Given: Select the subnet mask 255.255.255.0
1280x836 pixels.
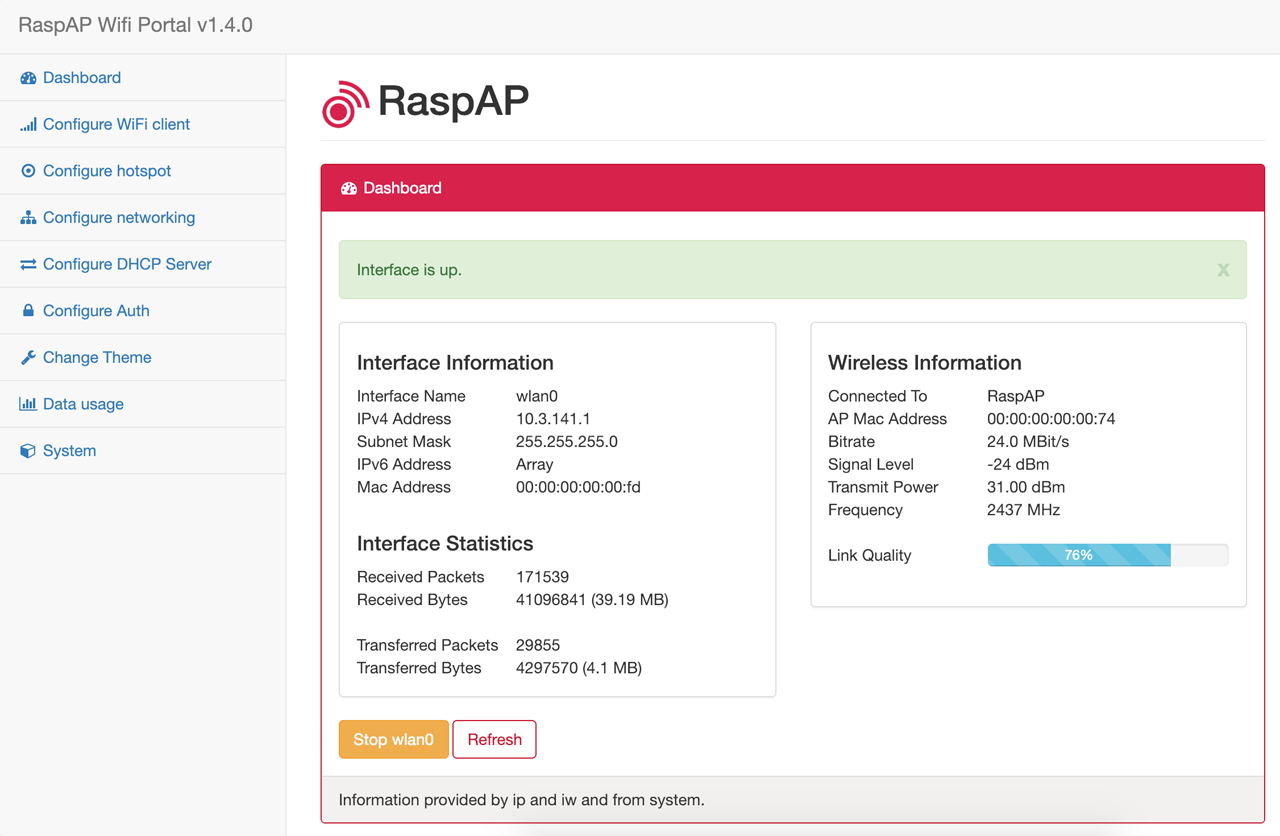Looking at the screenshot, I should tap(567, 442).
